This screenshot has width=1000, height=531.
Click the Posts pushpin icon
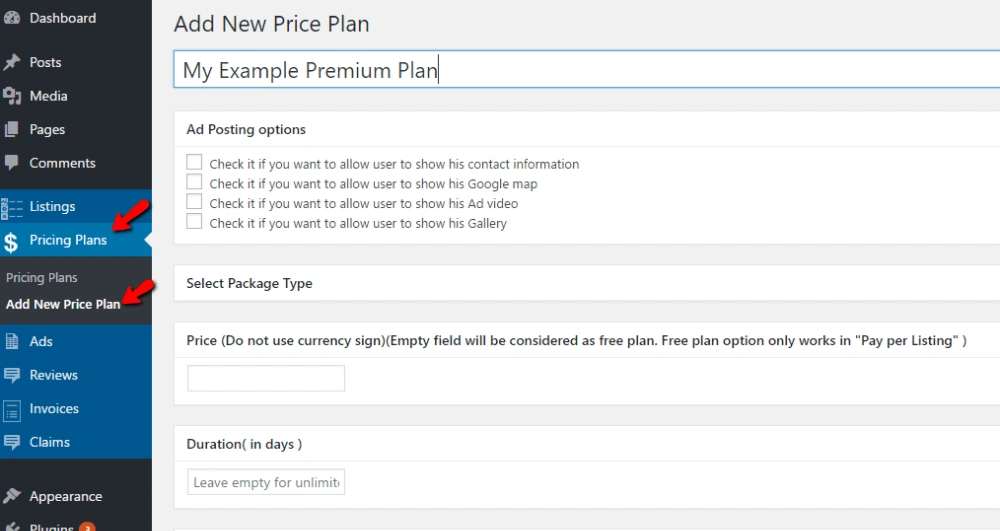tap(12, 62)
